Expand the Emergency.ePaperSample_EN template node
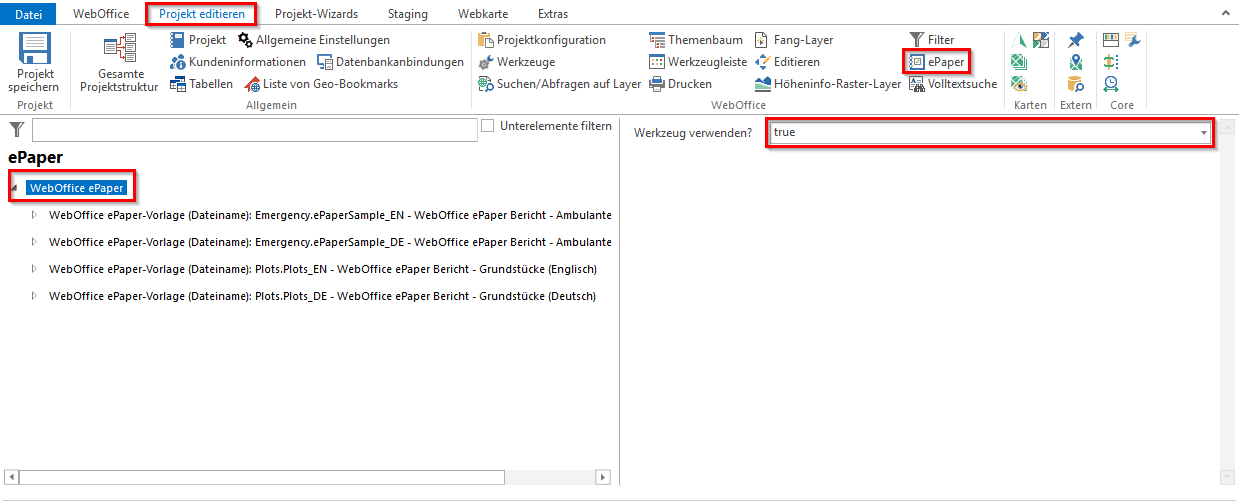 point(34,215)
